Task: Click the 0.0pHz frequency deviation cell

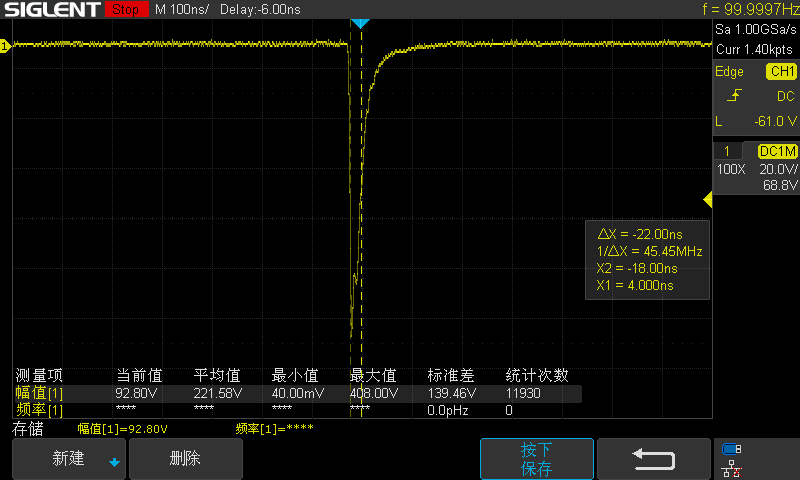Action: (447, 411)
